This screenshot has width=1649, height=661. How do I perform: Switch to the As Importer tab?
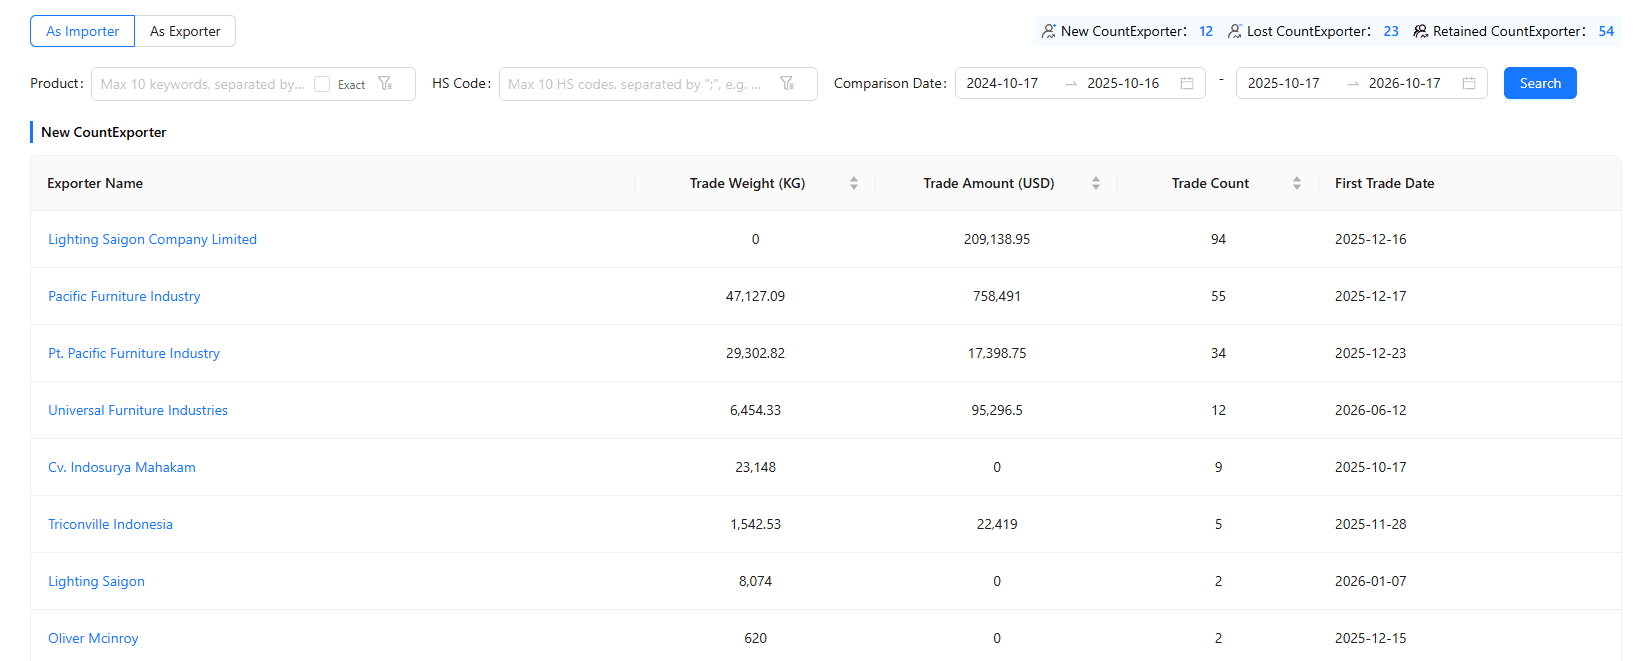pyautogui.click(x=82, y=31)
